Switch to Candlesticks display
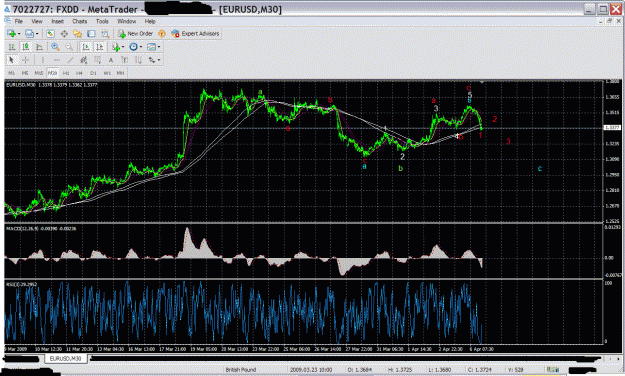Image resolution: width=625 pixels, height=376 pixels. pyautogui.click(x=26, y=47)
